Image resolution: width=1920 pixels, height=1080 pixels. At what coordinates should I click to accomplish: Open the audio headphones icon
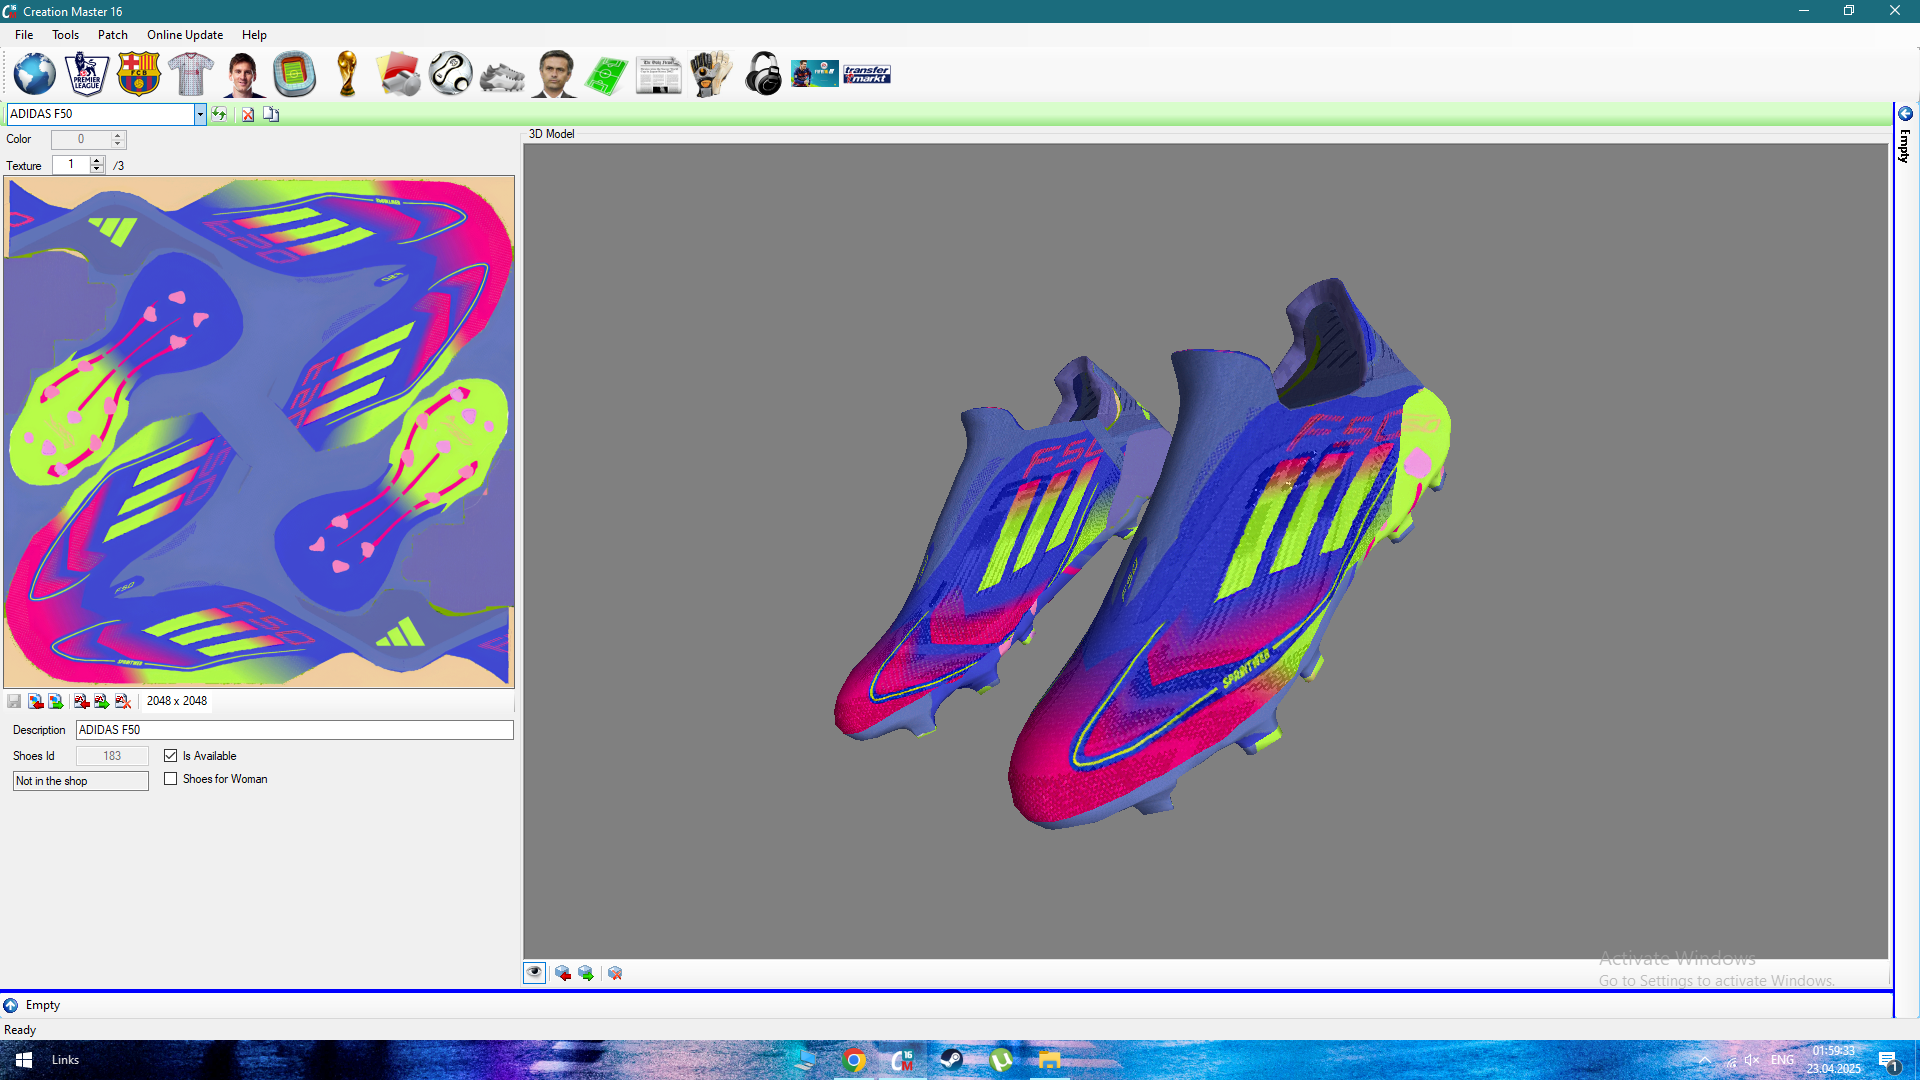(x=763, y=74)
